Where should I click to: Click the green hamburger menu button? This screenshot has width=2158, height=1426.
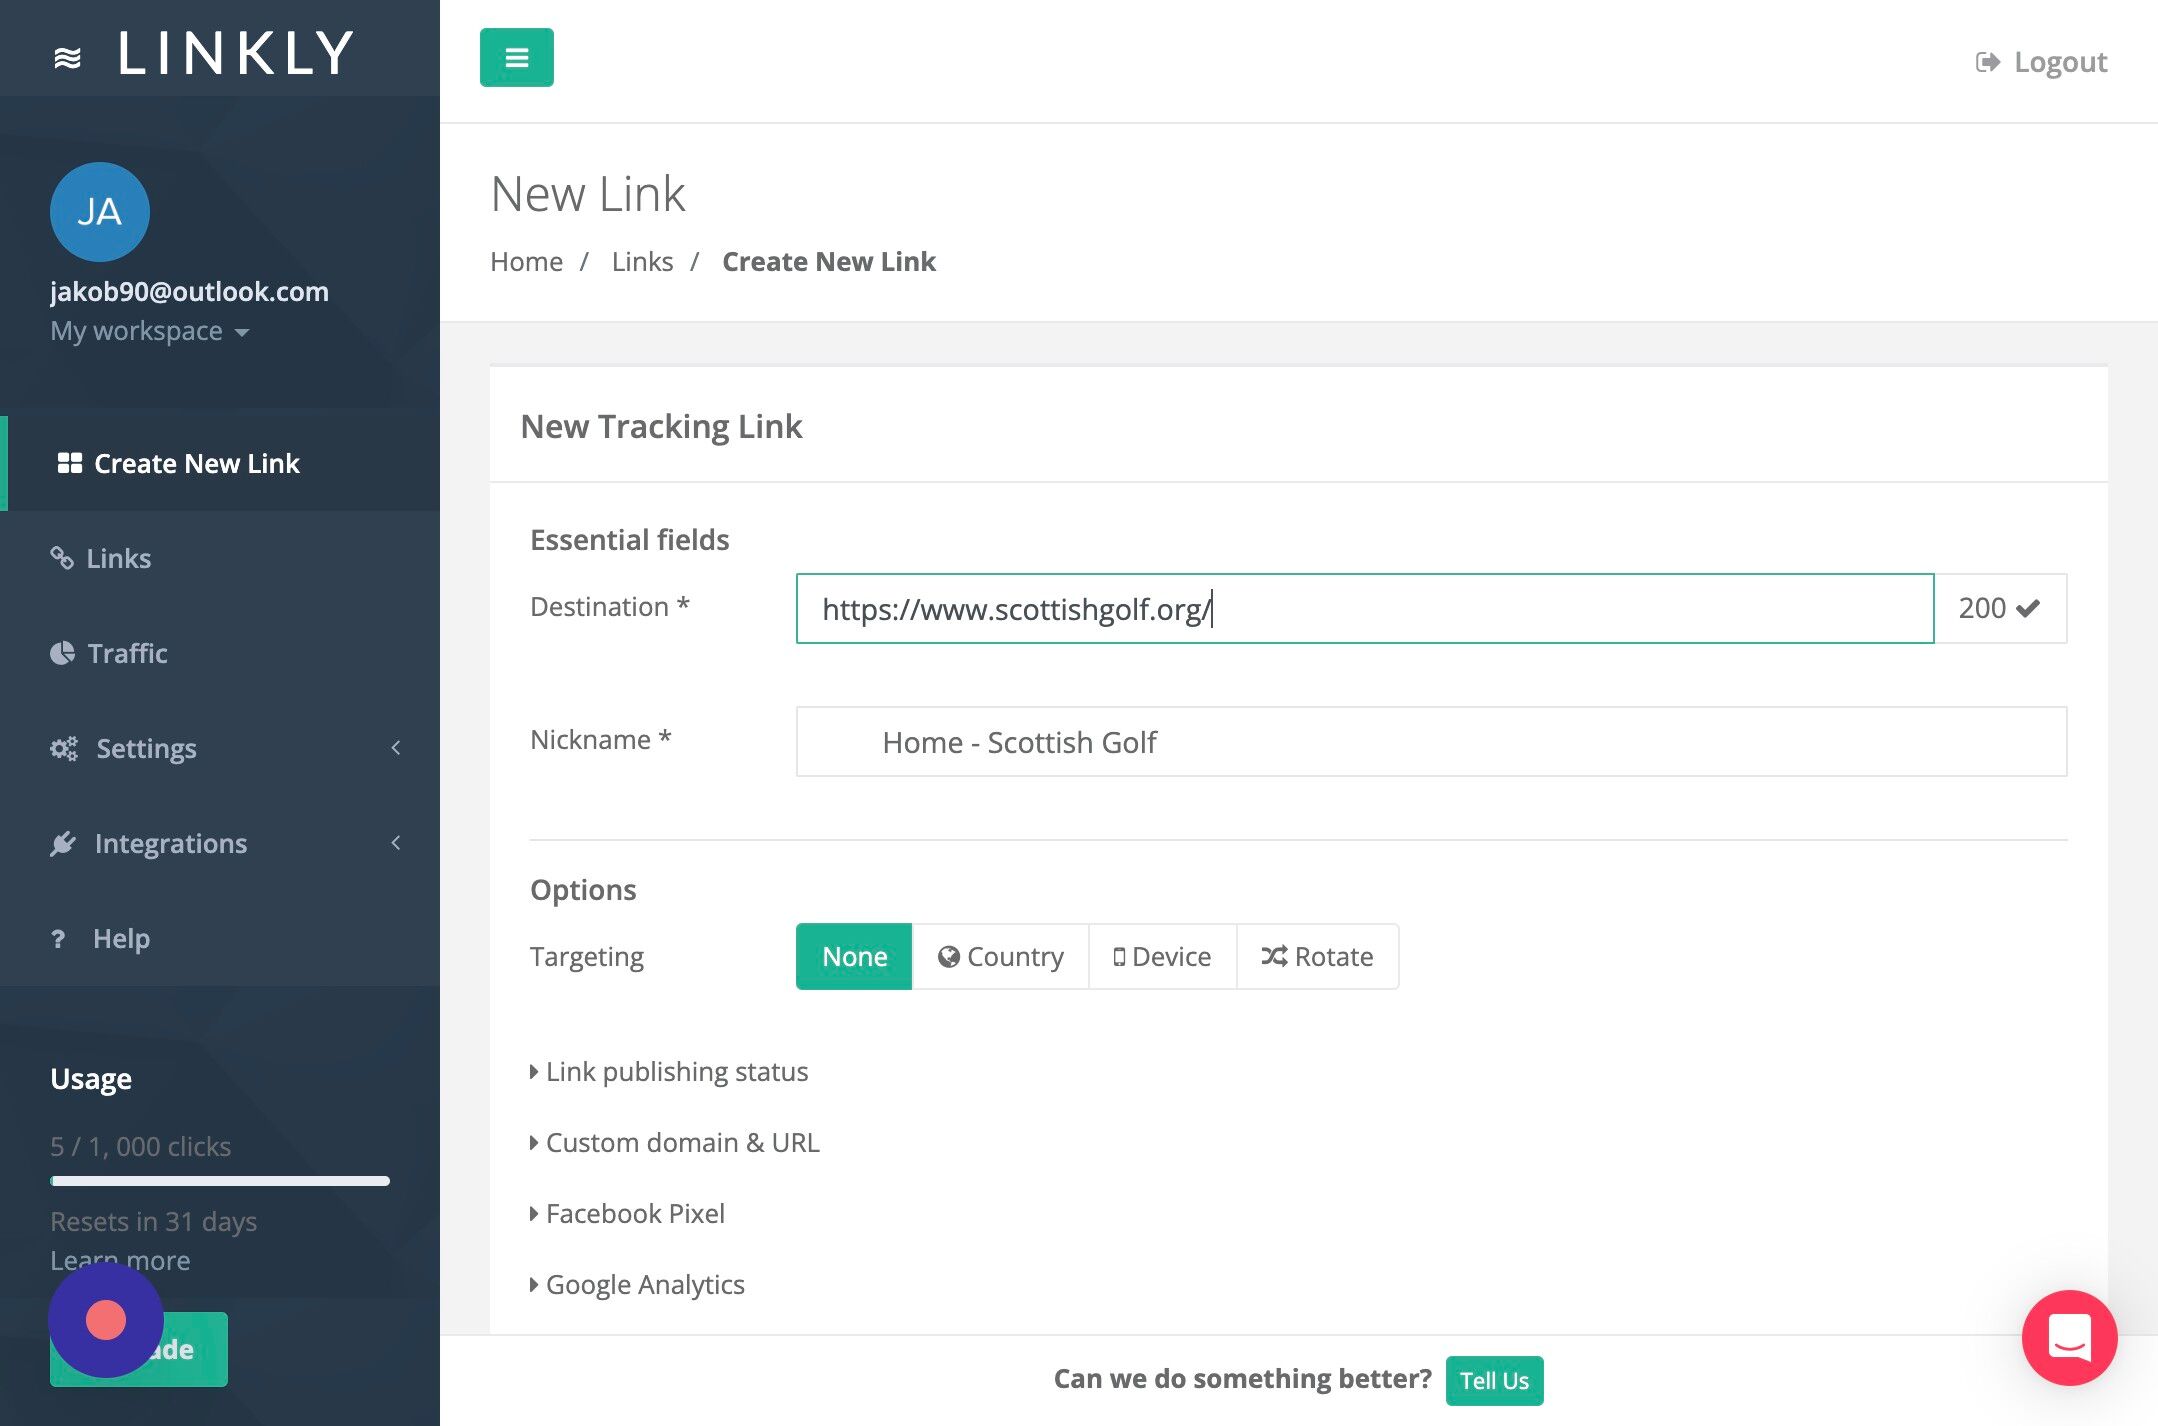pyautogui.click(x=516, y=58)
